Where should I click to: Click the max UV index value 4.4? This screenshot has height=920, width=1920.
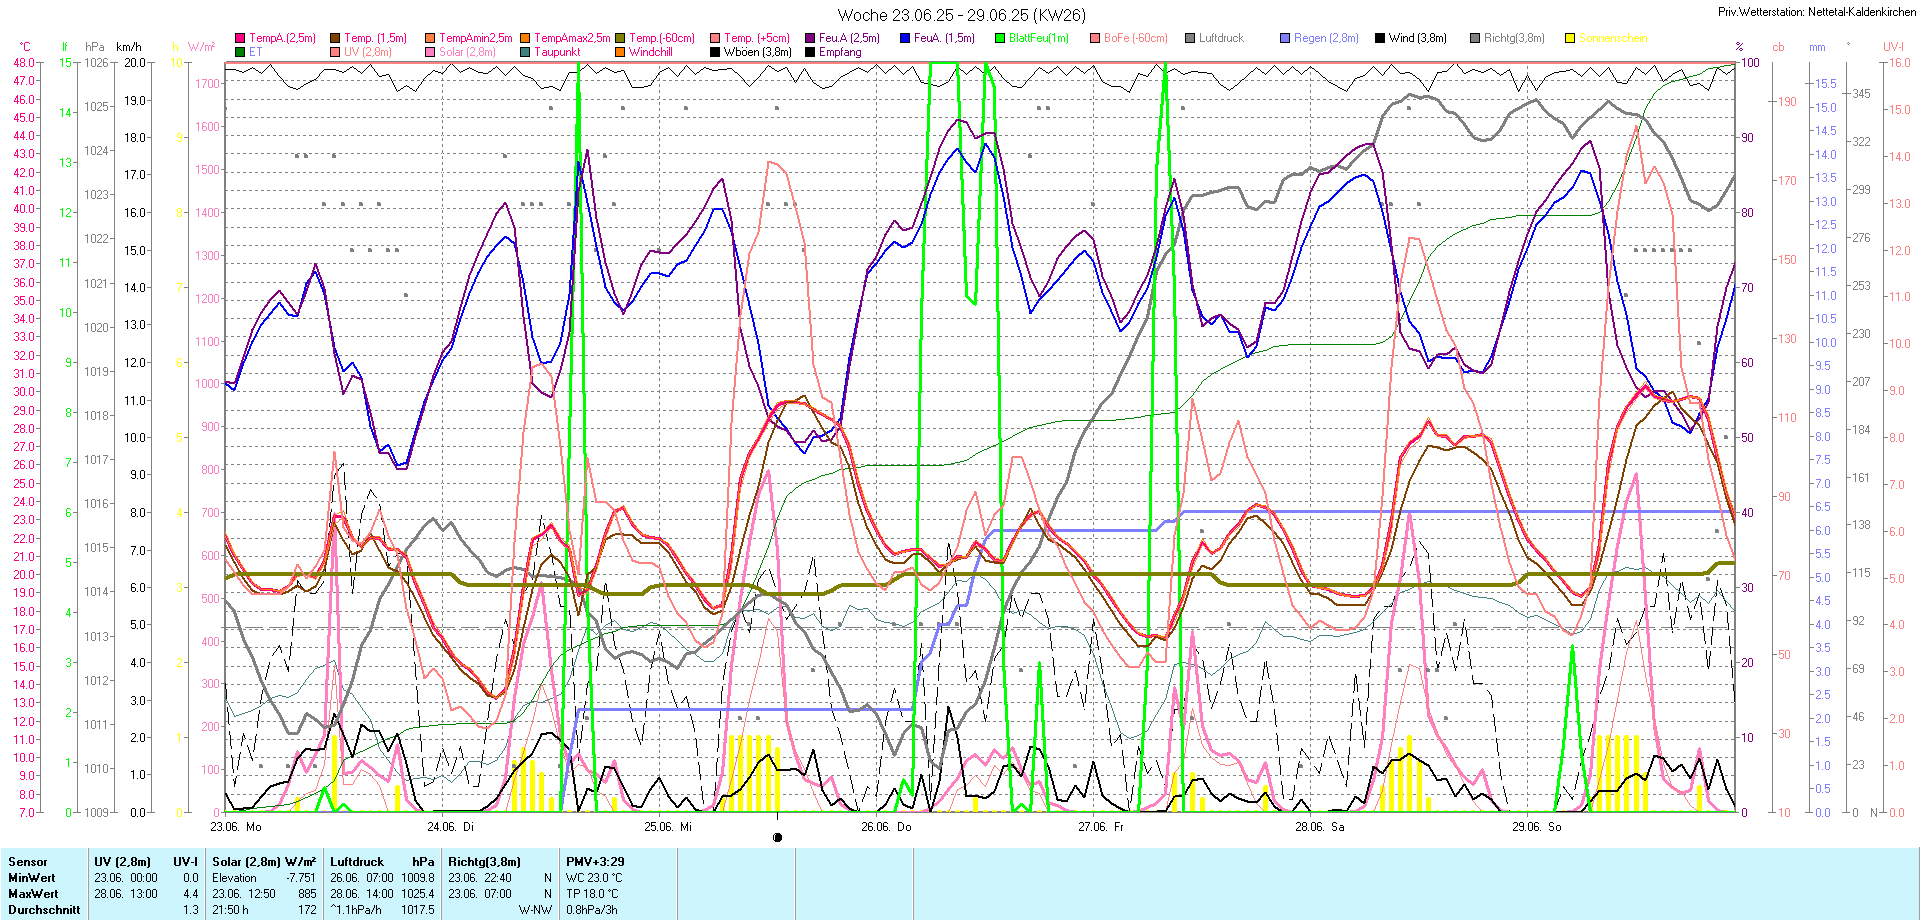coord(190,894)
